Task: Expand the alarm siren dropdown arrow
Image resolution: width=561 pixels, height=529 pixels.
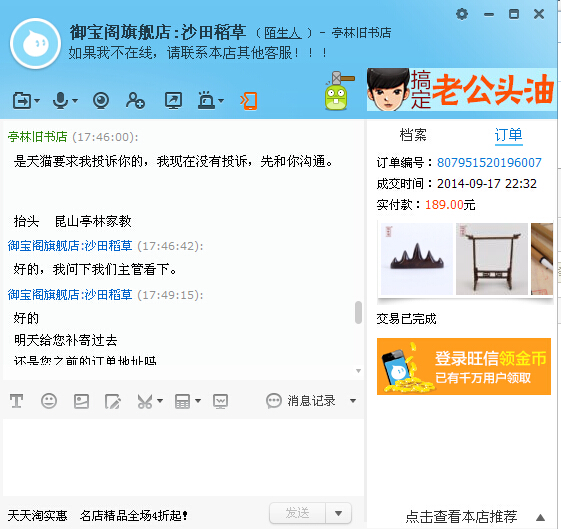Action: click(x=221, y=101)
